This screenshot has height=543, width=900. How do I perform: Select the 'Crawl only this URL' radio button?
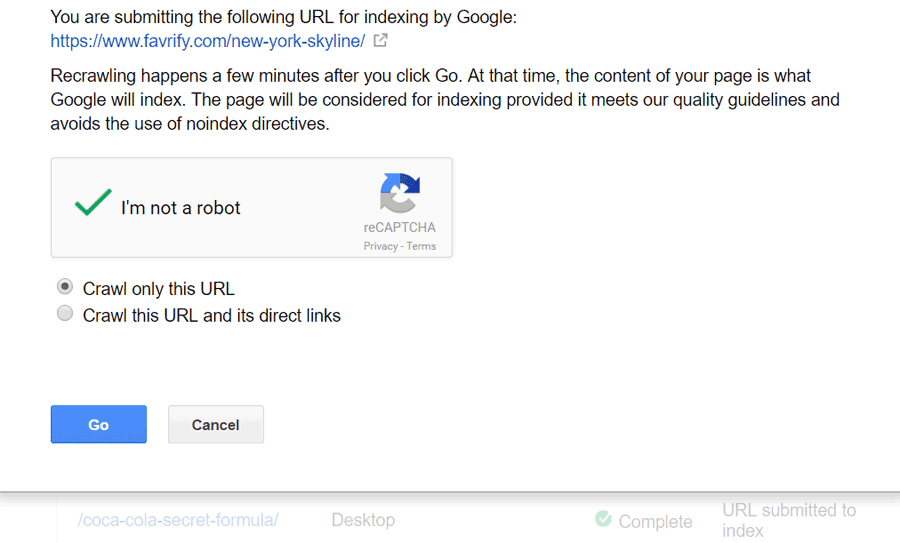pos(65,287)
